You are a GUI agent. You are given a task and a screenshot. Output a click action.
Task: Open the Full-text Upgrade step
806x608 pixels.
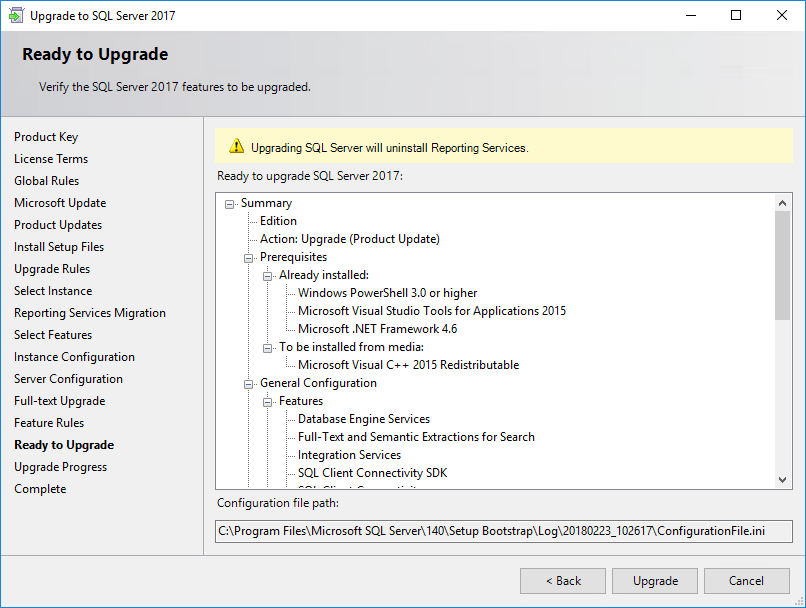tap(60, 401)
